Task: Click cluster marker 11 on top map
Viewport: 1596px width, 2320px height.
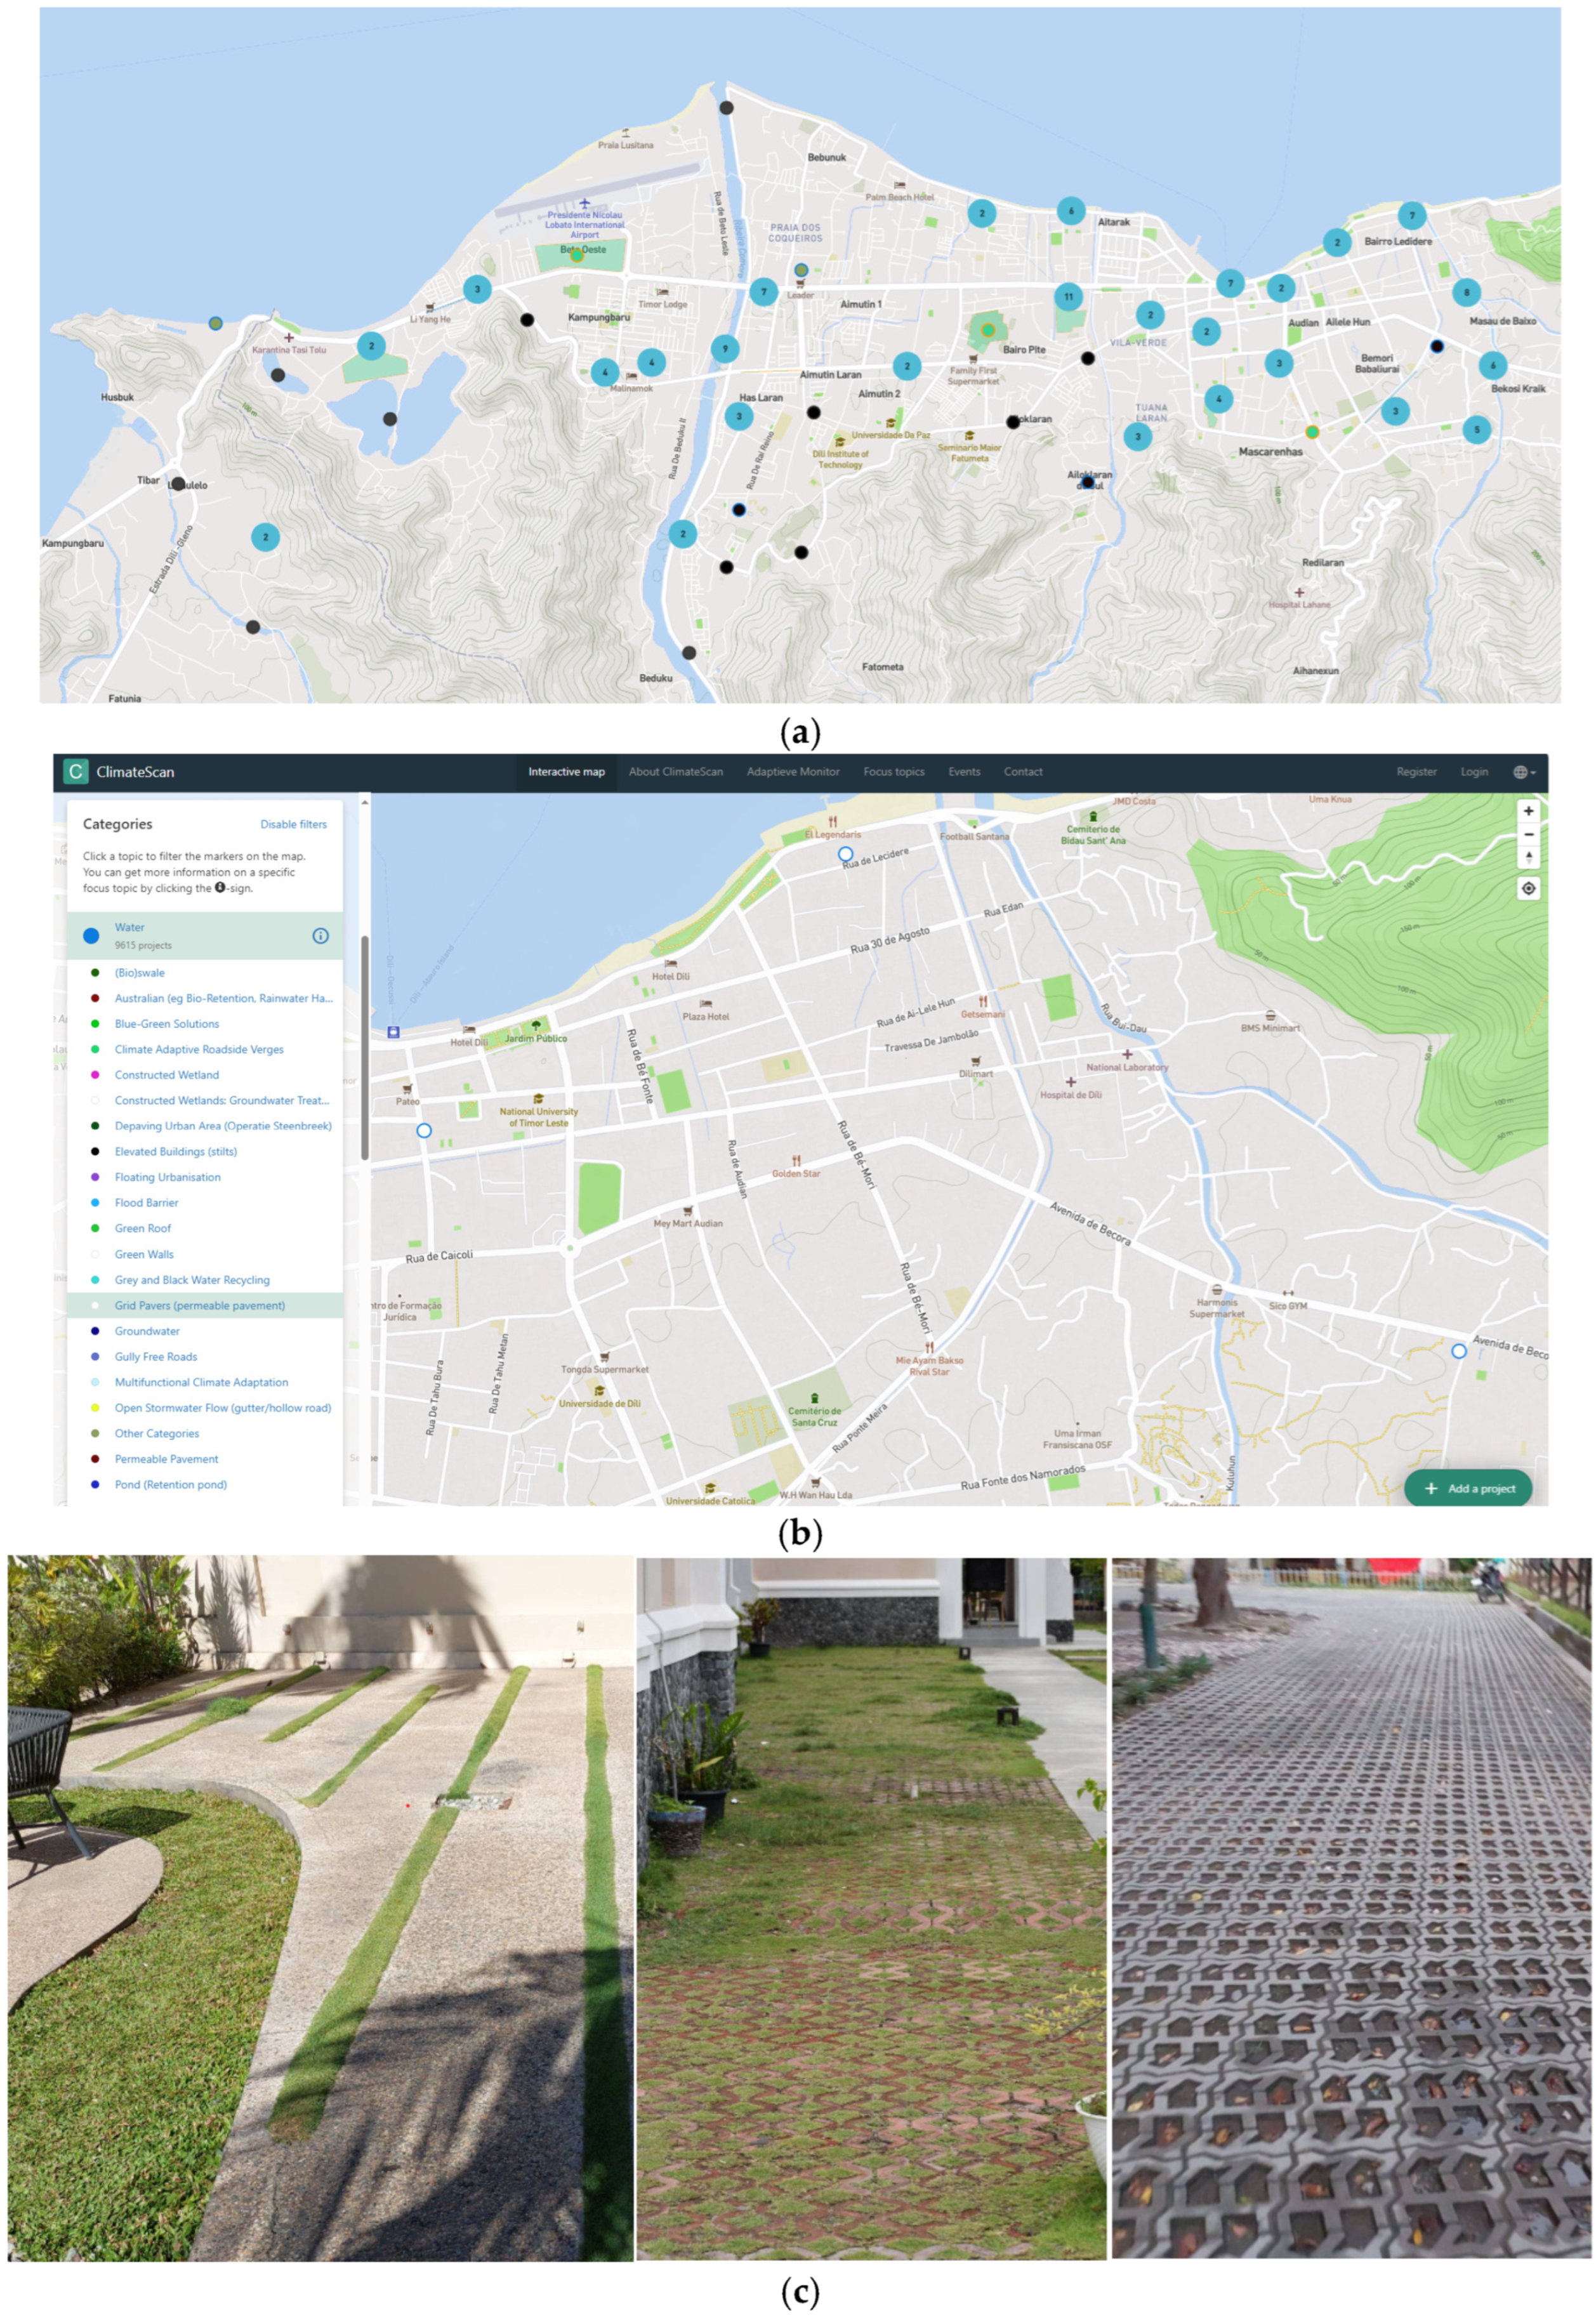Action: (1068, 296)
